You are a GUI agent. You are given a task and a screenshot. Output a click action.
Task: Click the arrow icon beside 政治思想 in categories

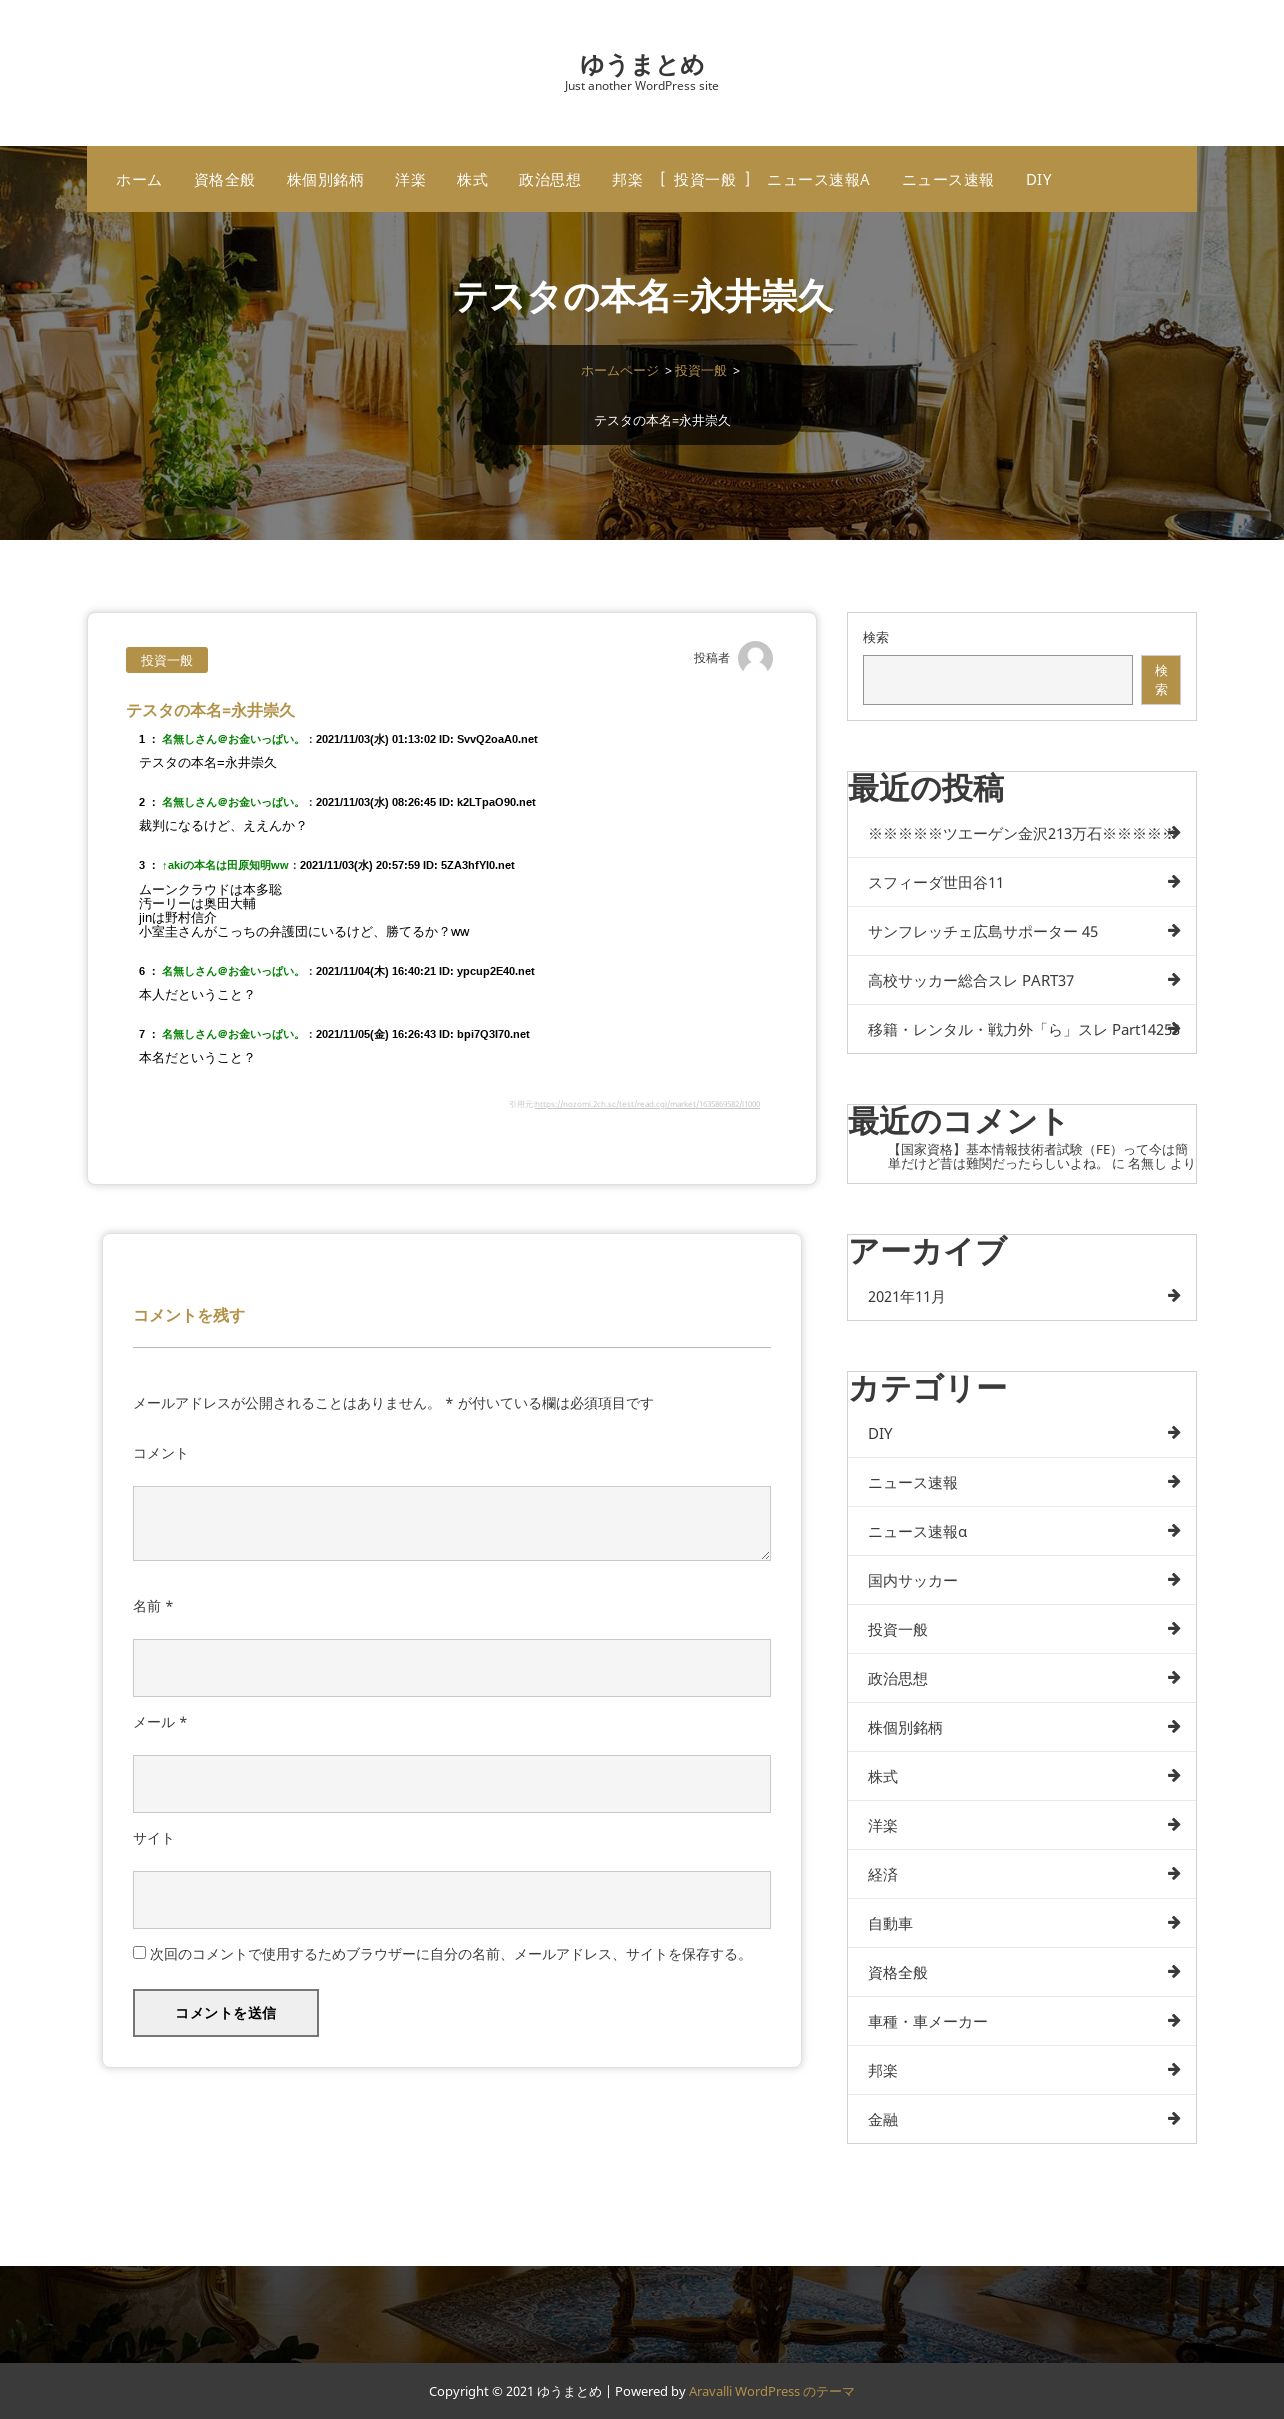(x=1174, y=1677)
